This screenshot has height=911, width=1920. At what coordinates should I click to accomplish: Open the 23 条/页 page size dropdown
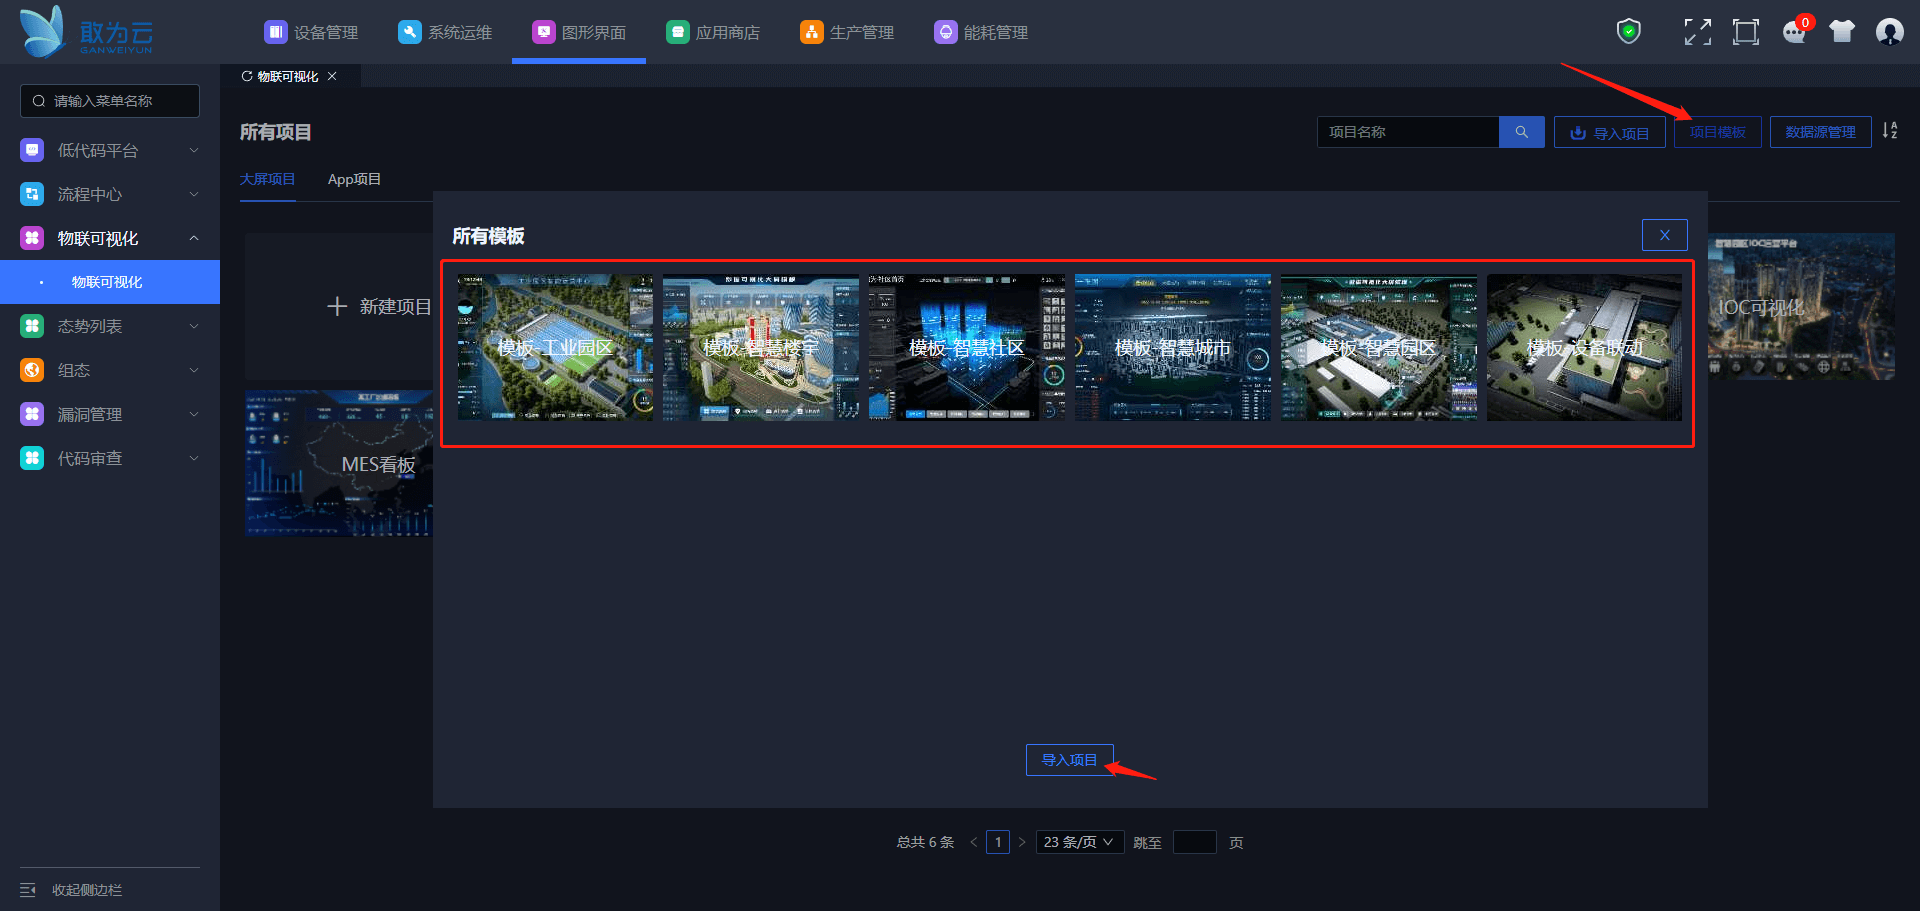1079,842
